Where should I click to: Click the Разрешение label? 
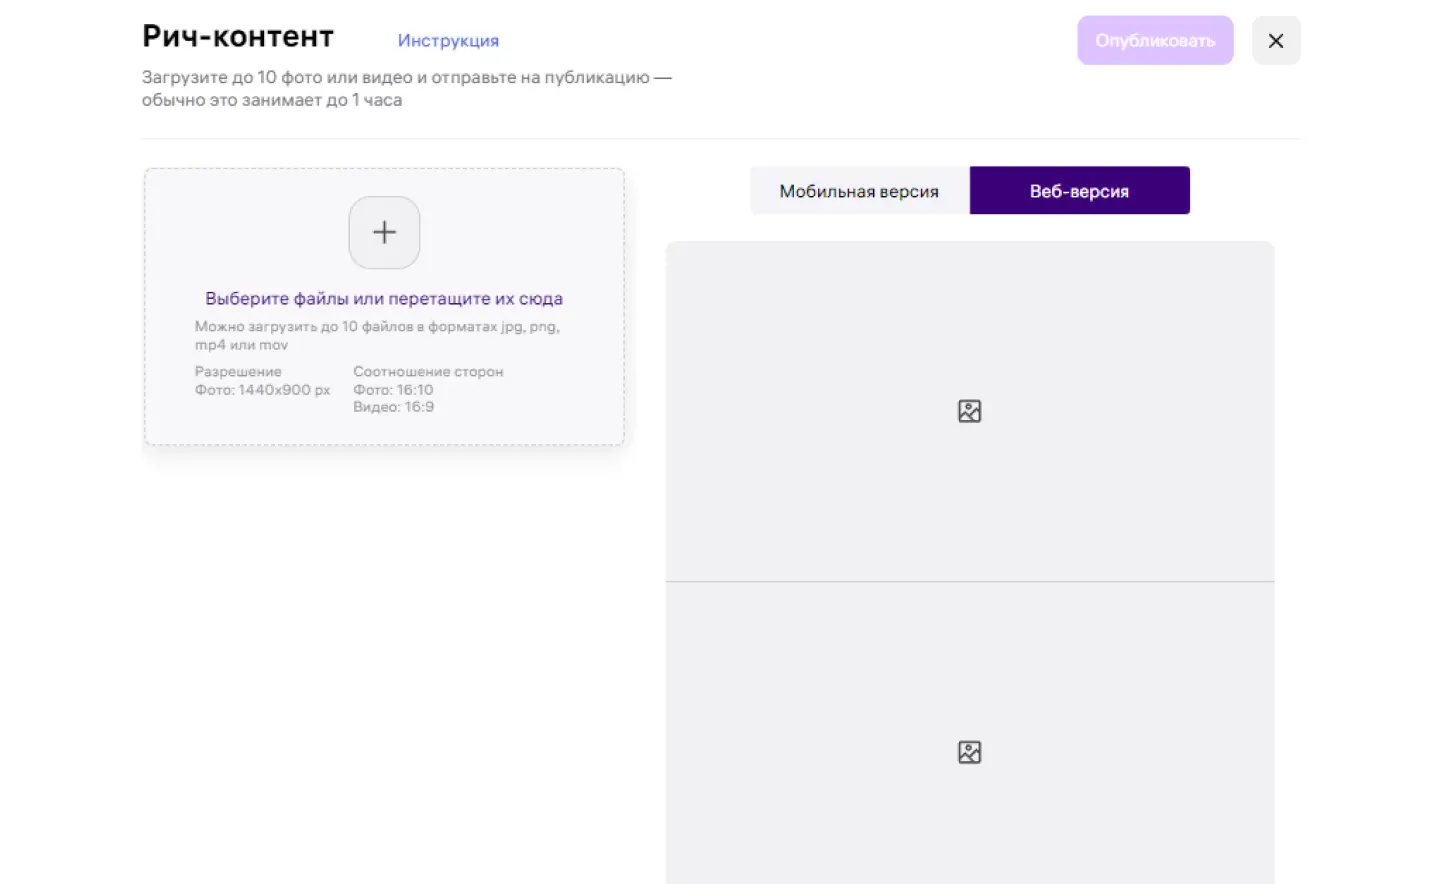click(238, 371)
